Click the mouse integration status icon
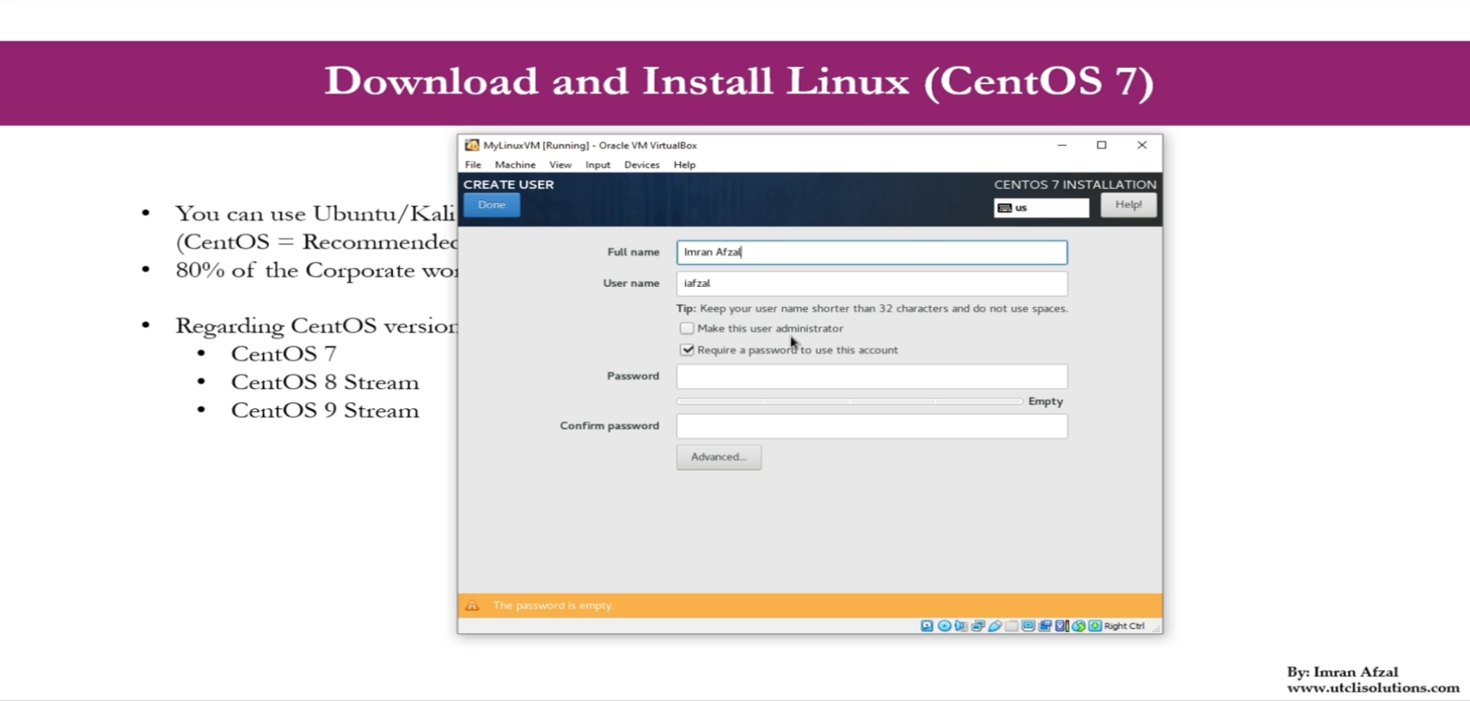This screenshot has width=1470, height=701. (1078, 626)
